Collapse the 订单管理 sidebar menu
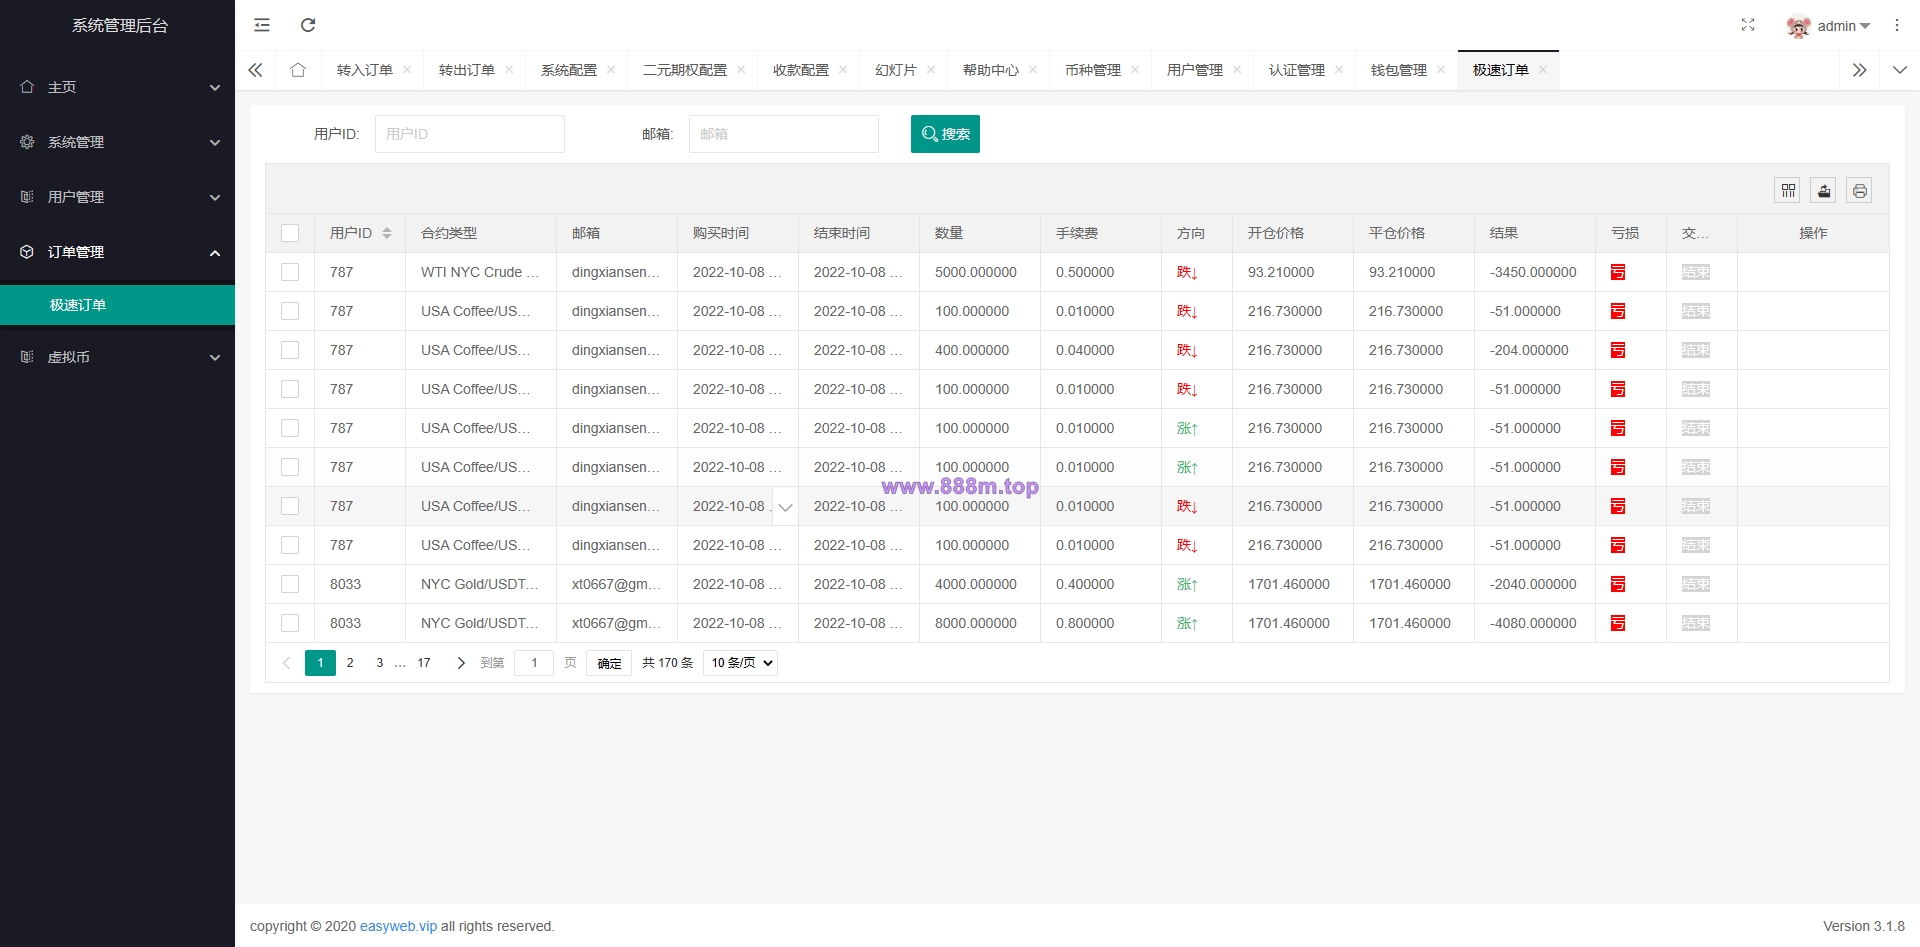The image size is (1920, 947). [117, 252]
